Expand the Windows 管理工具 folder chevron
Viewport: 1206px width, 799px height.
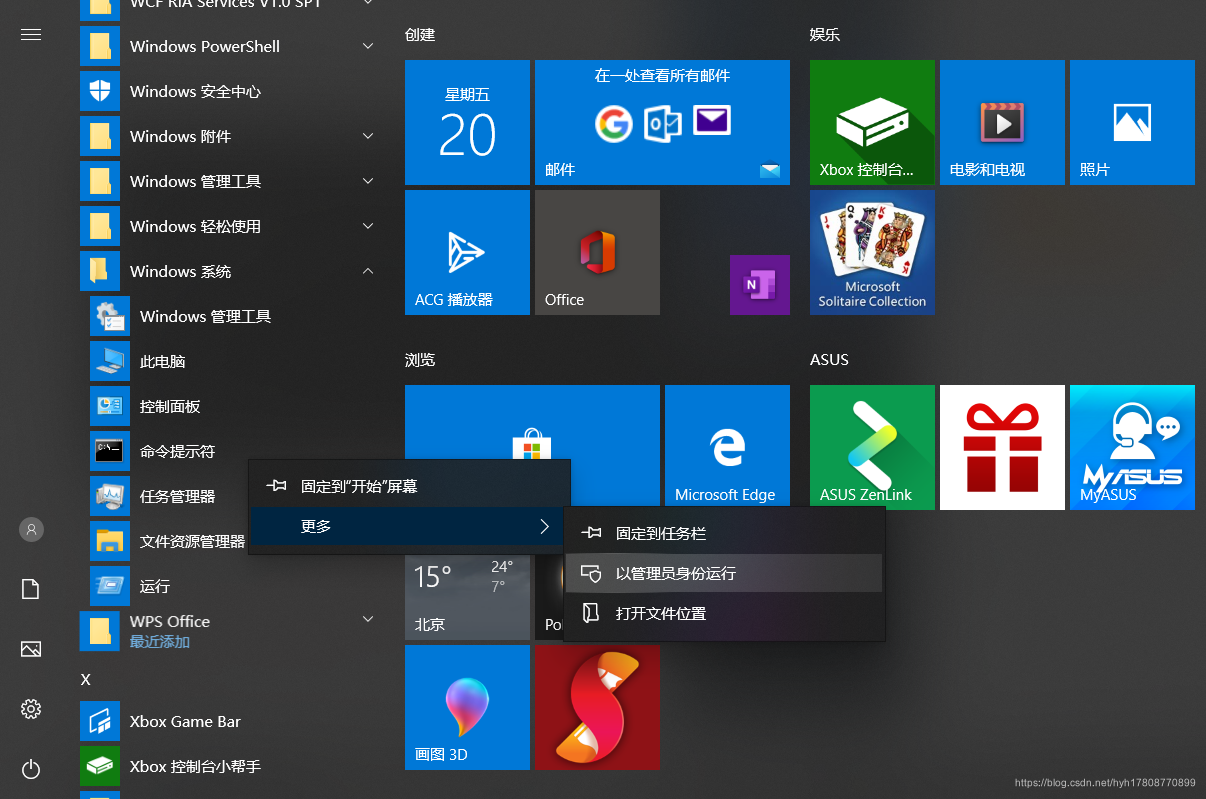[x=368, y=181]
